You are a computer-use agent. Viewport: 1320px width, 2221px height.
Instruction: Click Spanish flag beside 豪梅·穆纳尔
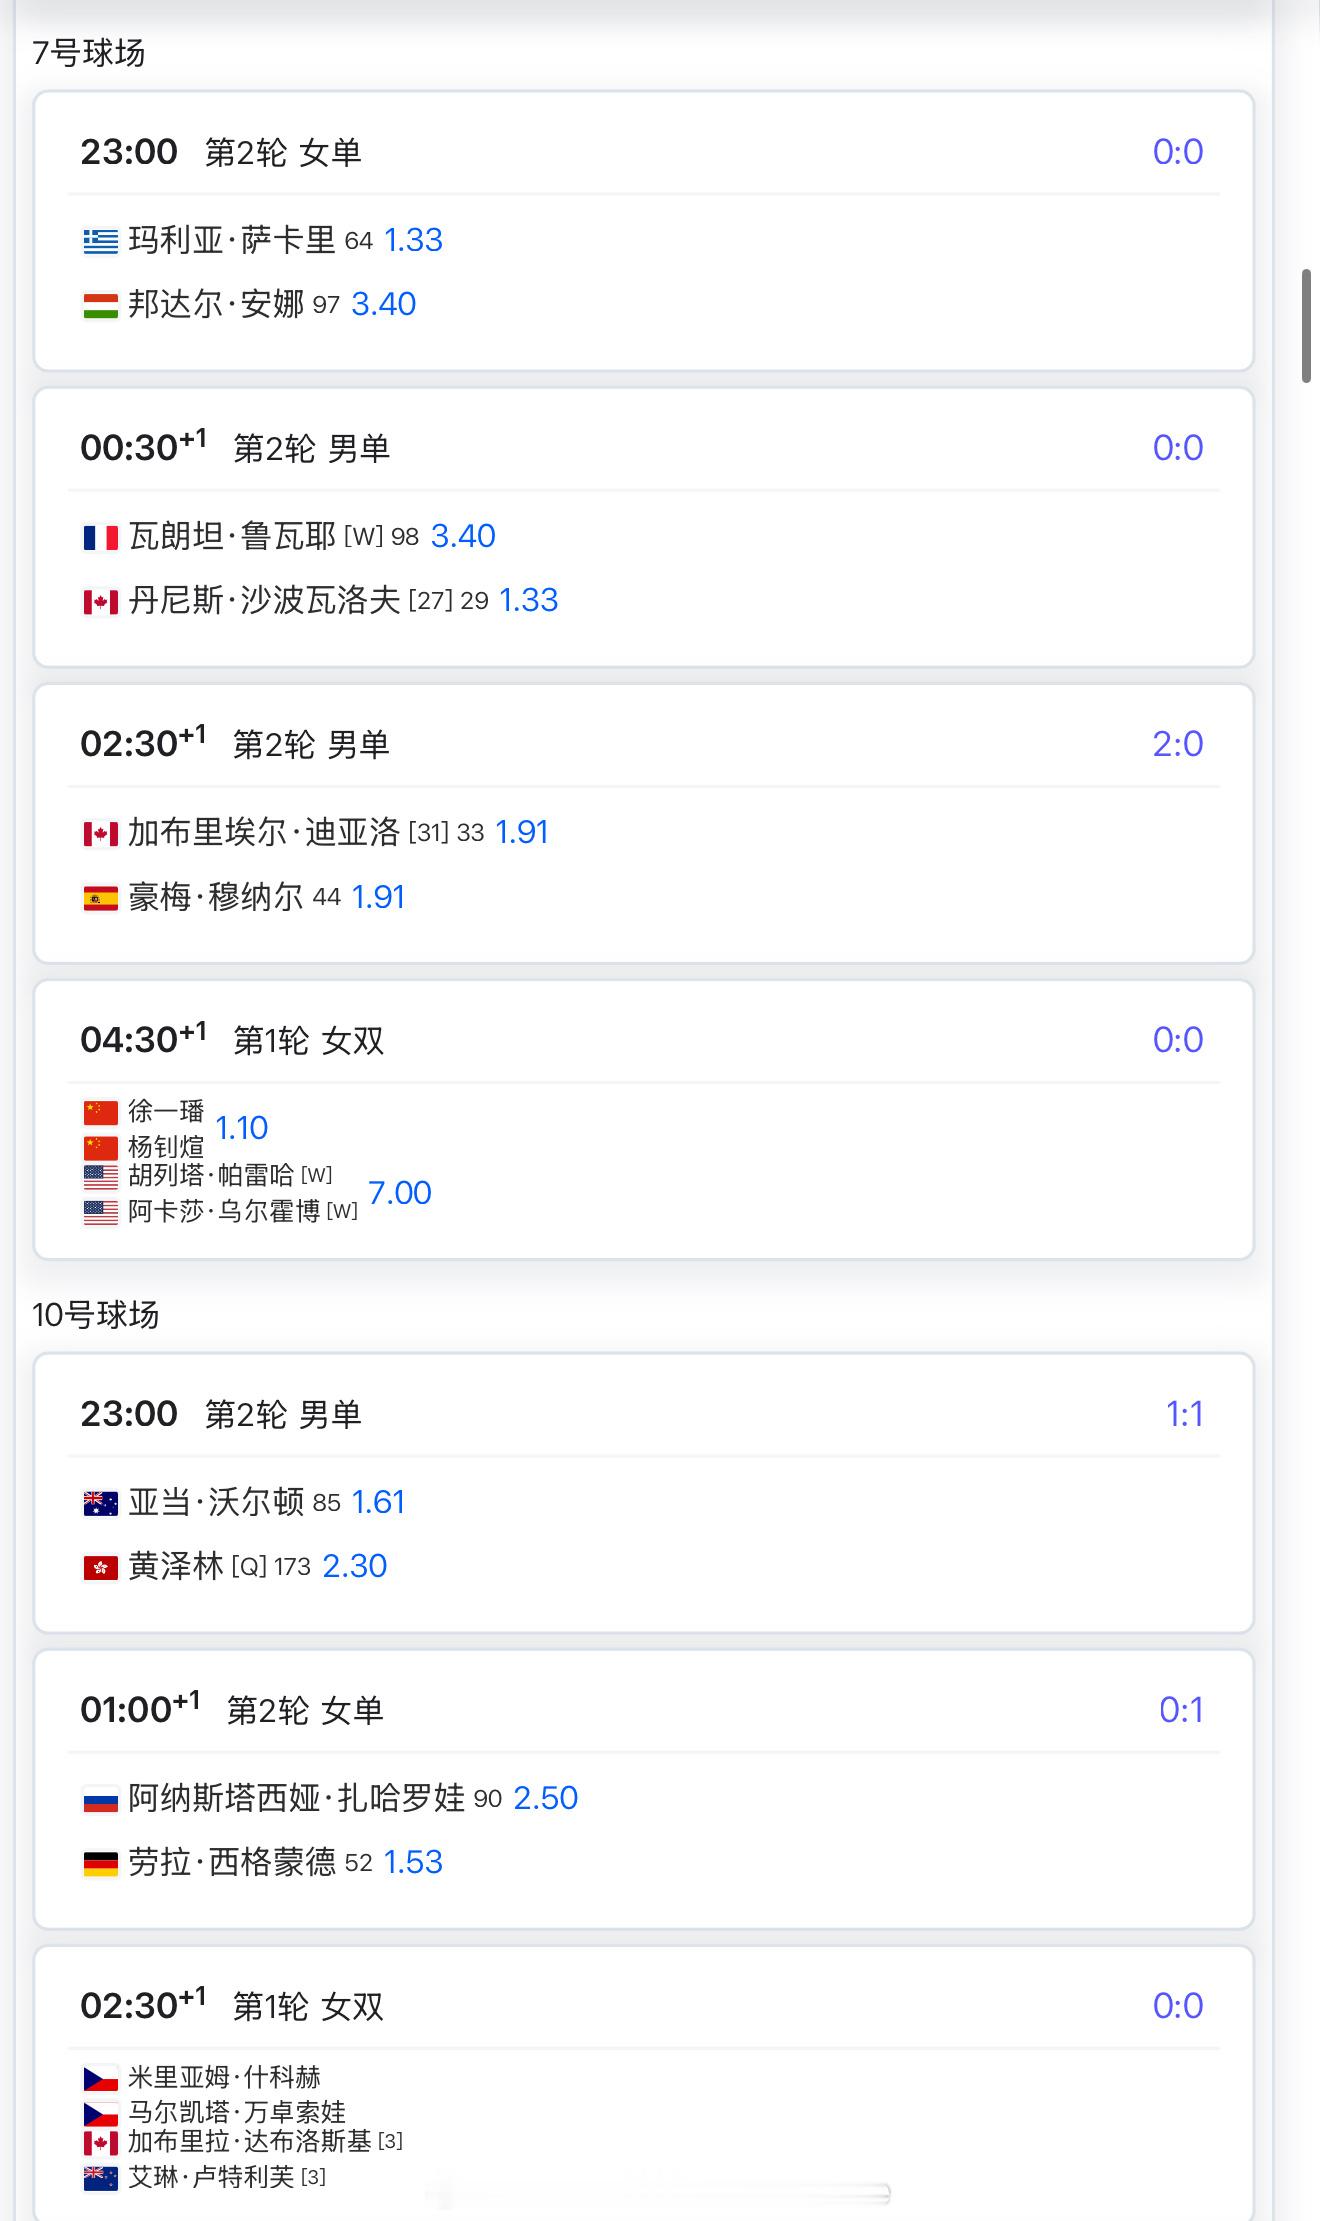pos(100,898)
